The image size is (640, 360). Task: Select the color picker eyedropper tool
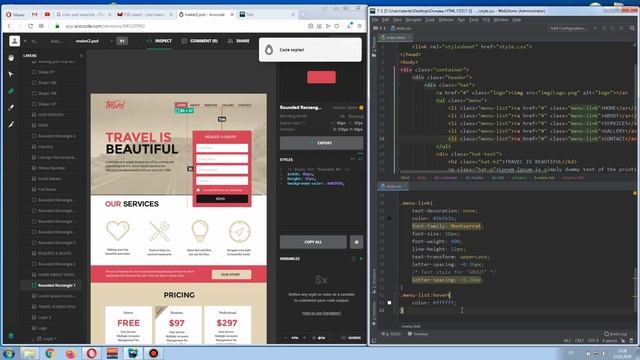point(11,108)
